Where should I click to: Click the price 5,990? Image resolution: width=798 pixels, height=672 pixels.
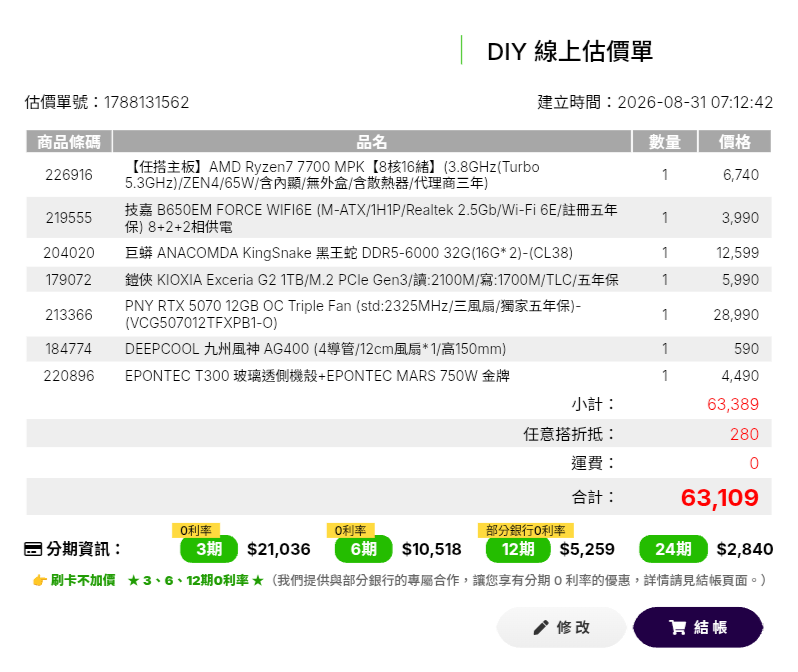point(740,280)
